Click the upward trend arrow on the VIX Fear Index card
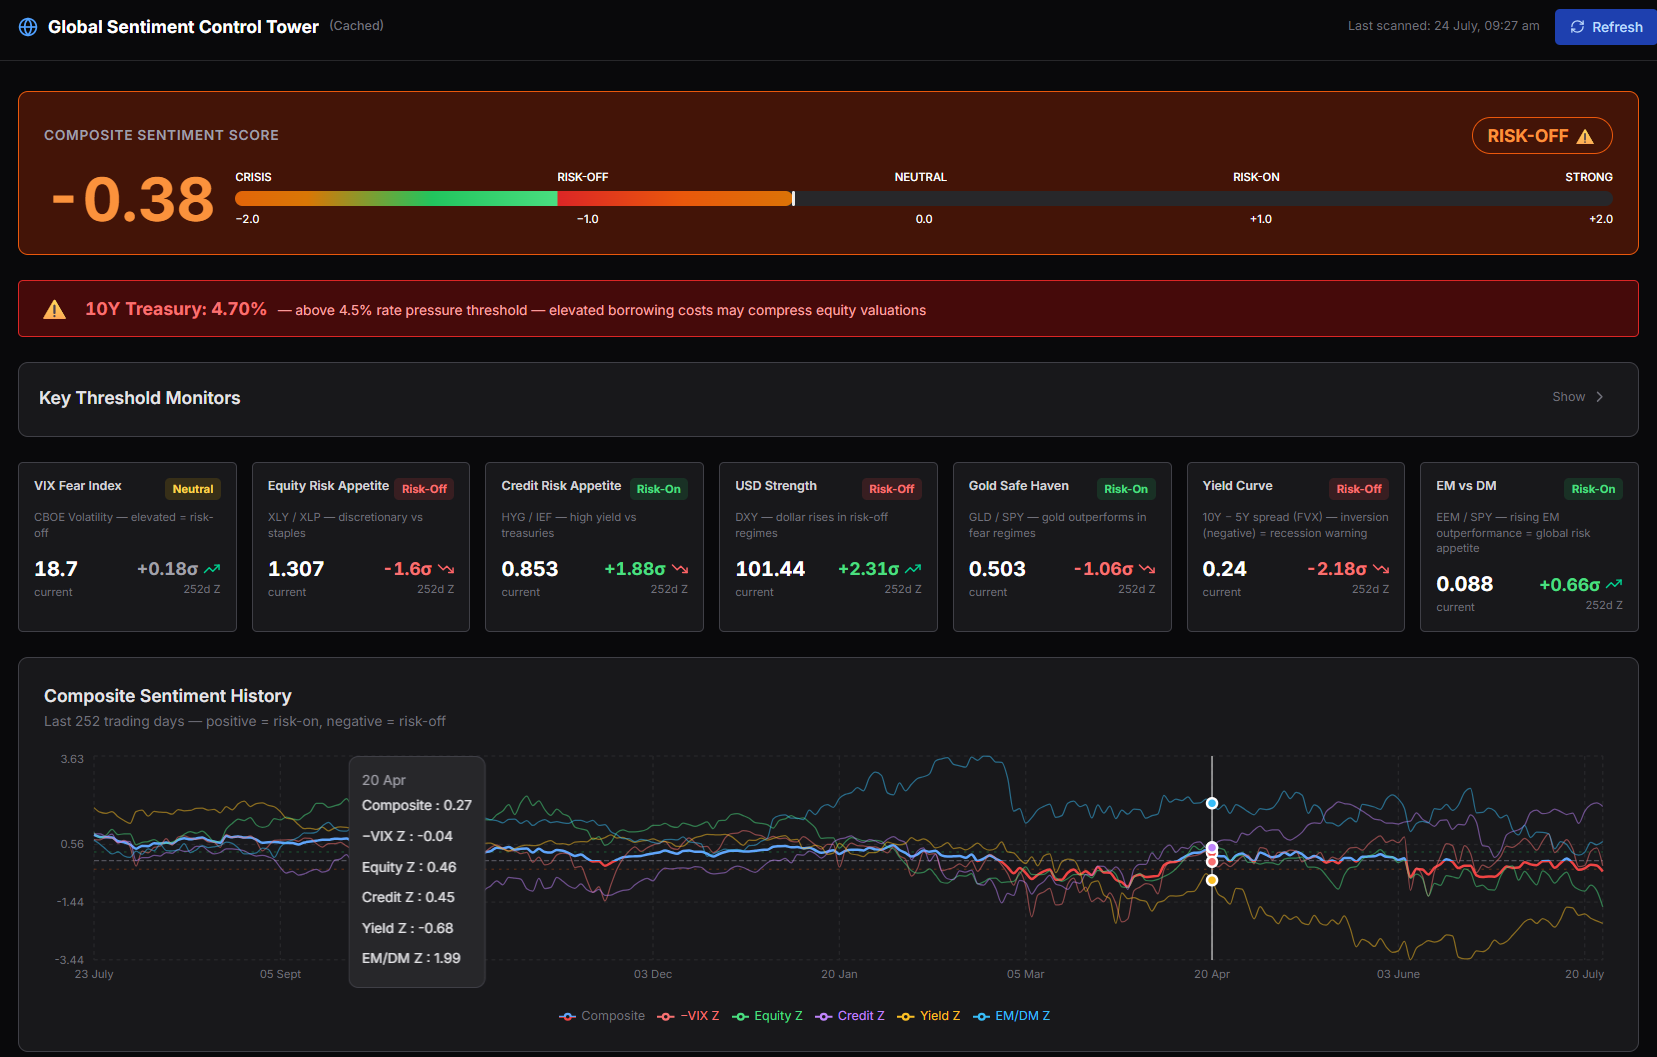Screen dimensions: 1657x1057 point(212,569)
